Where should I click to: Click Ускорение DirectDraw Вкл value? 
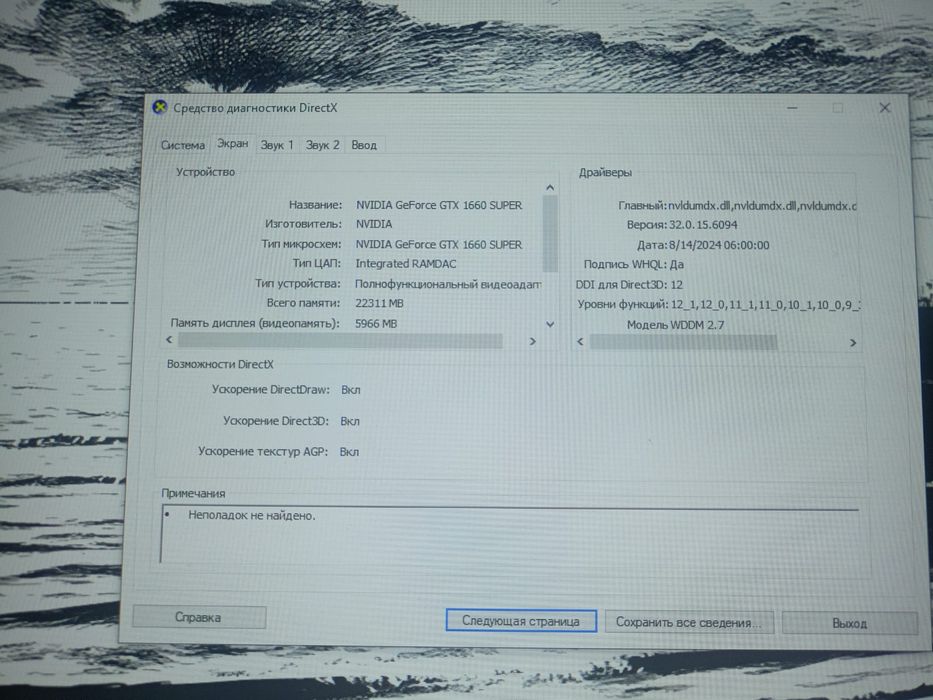(x=350, y=390)
